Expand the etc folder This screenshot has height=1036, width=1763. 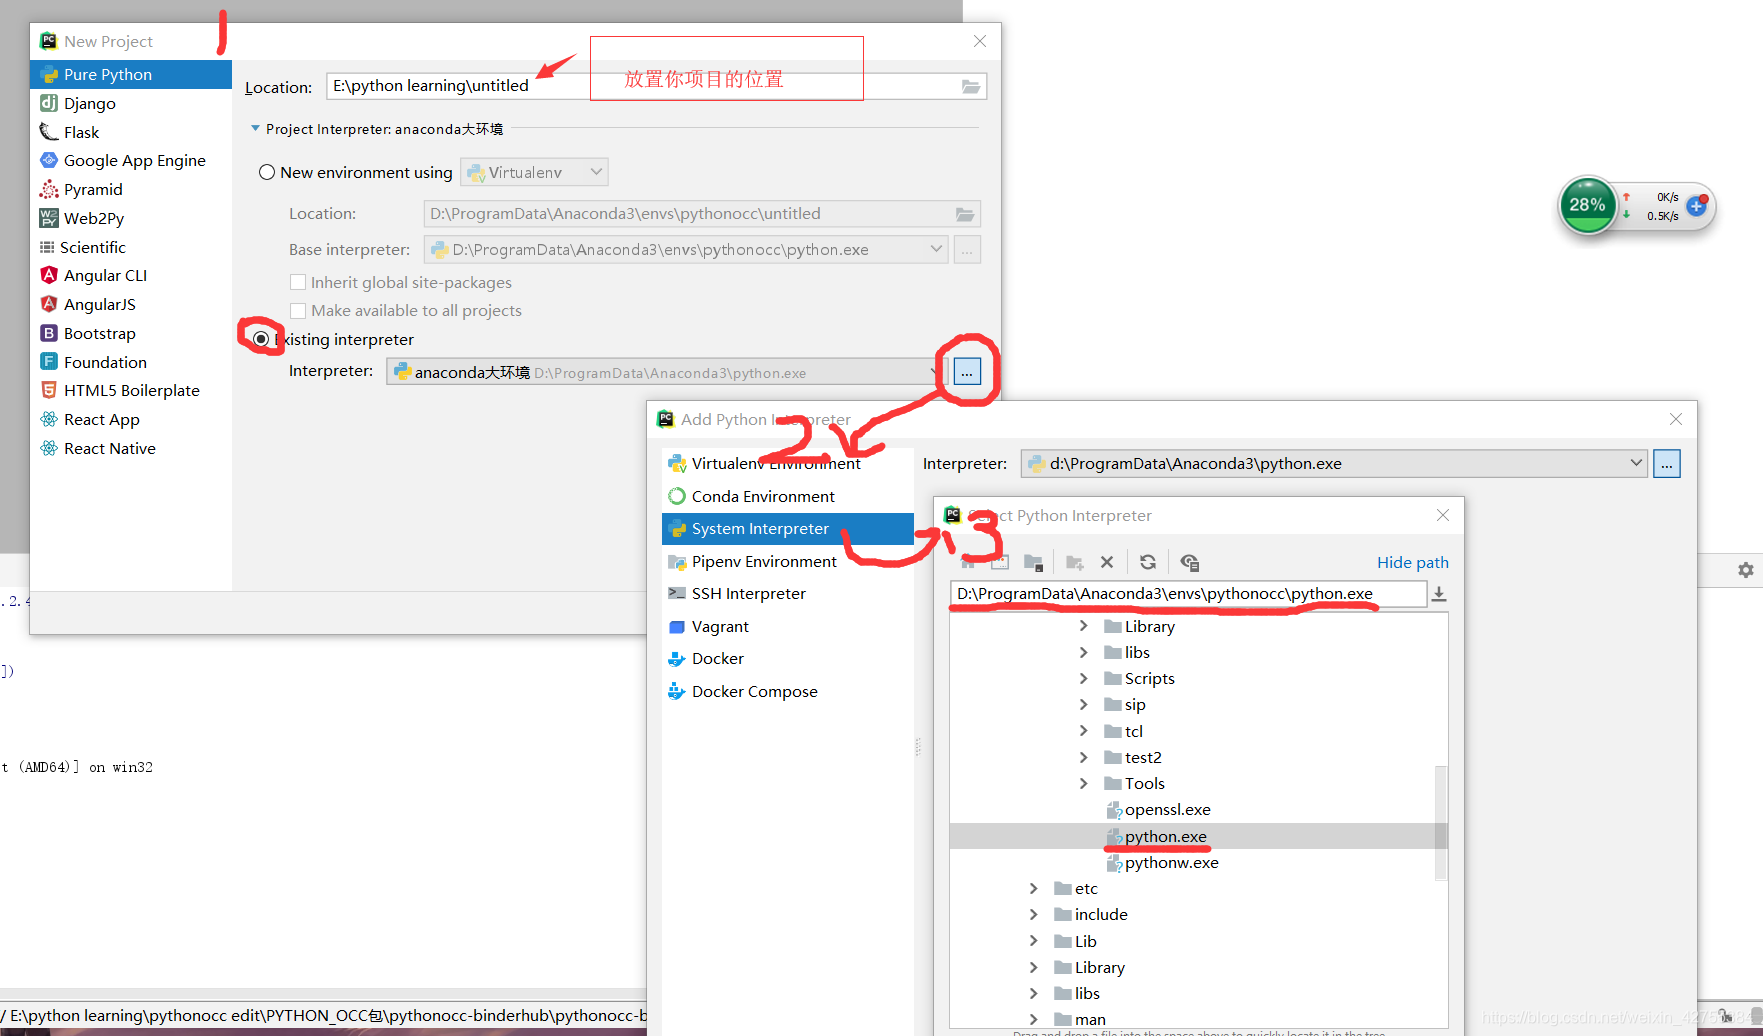pyautogui.click(x=1033, y=888)
